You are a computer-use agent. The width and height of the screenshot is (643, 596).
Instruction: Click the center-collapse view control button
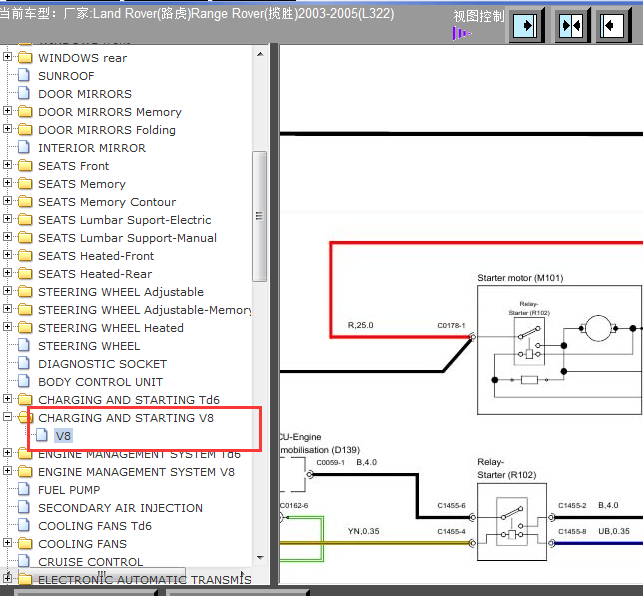tap(572, 25)
